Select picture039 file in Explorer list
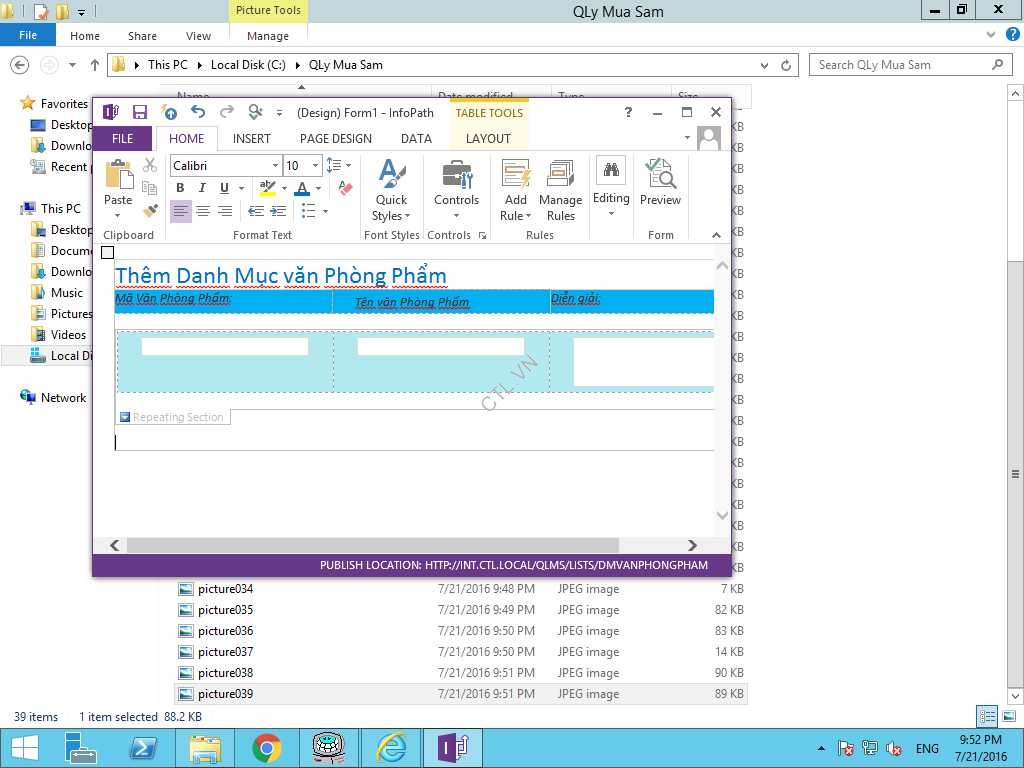Viewport: 1024px width, 768px height. (225, 694)
